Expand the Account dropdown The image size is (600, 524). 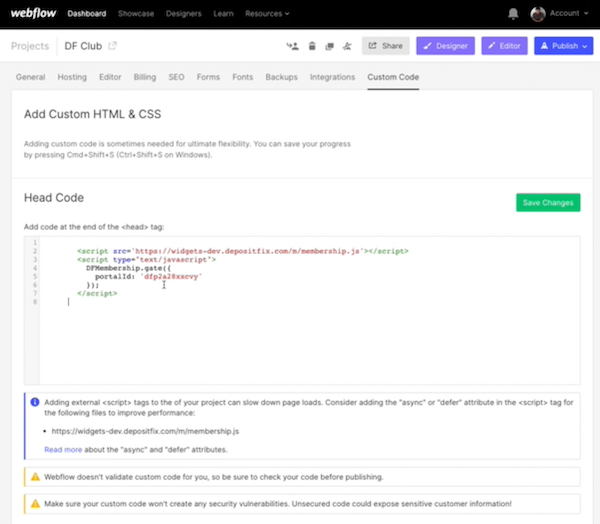pos(569,13)
